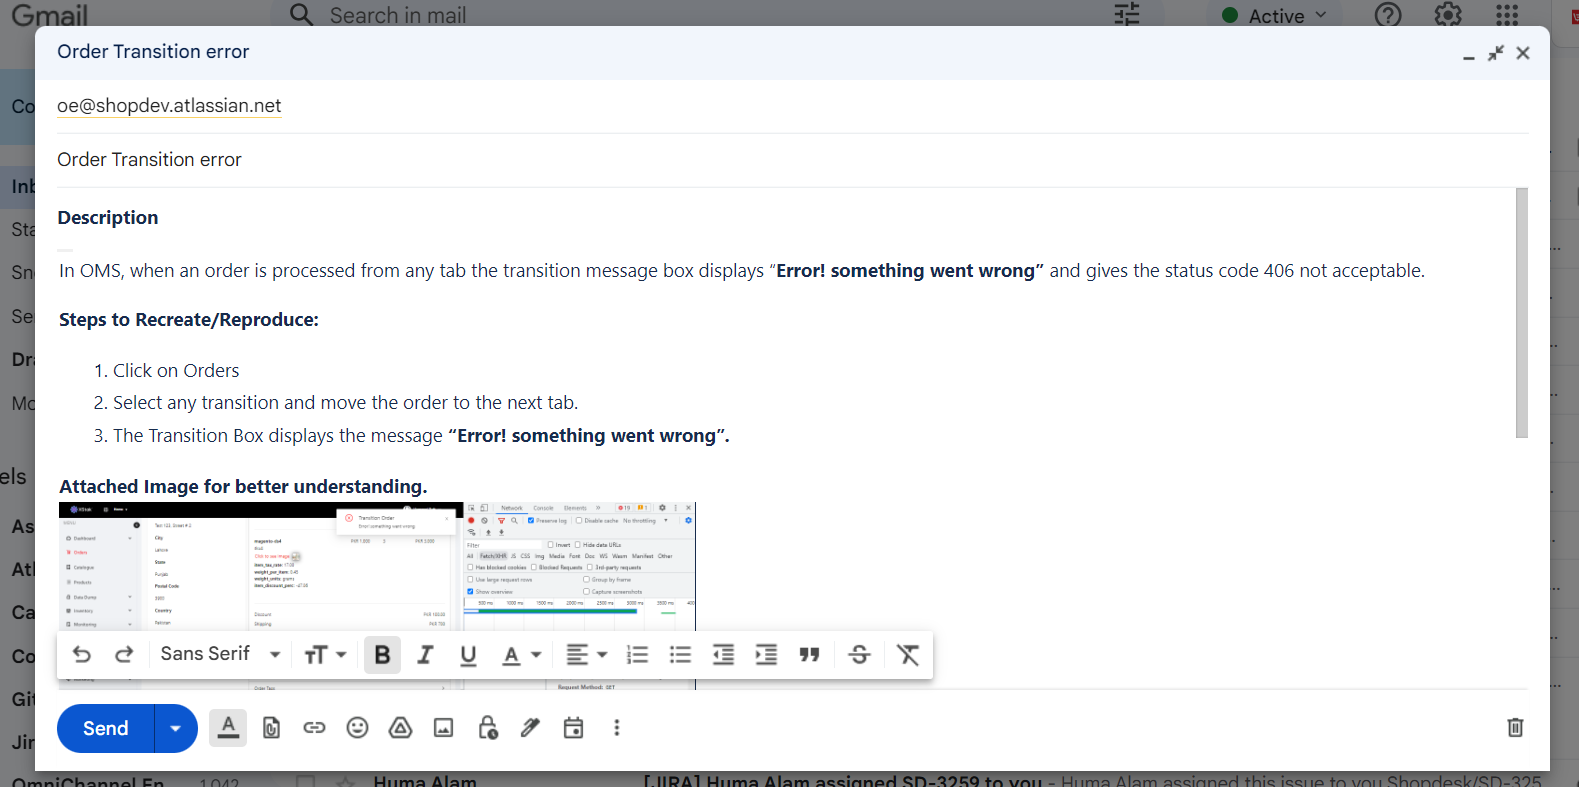The height and width of the screenshot is (787, 1579).
Task: Insert an emoji
Action: coord(357,728)
